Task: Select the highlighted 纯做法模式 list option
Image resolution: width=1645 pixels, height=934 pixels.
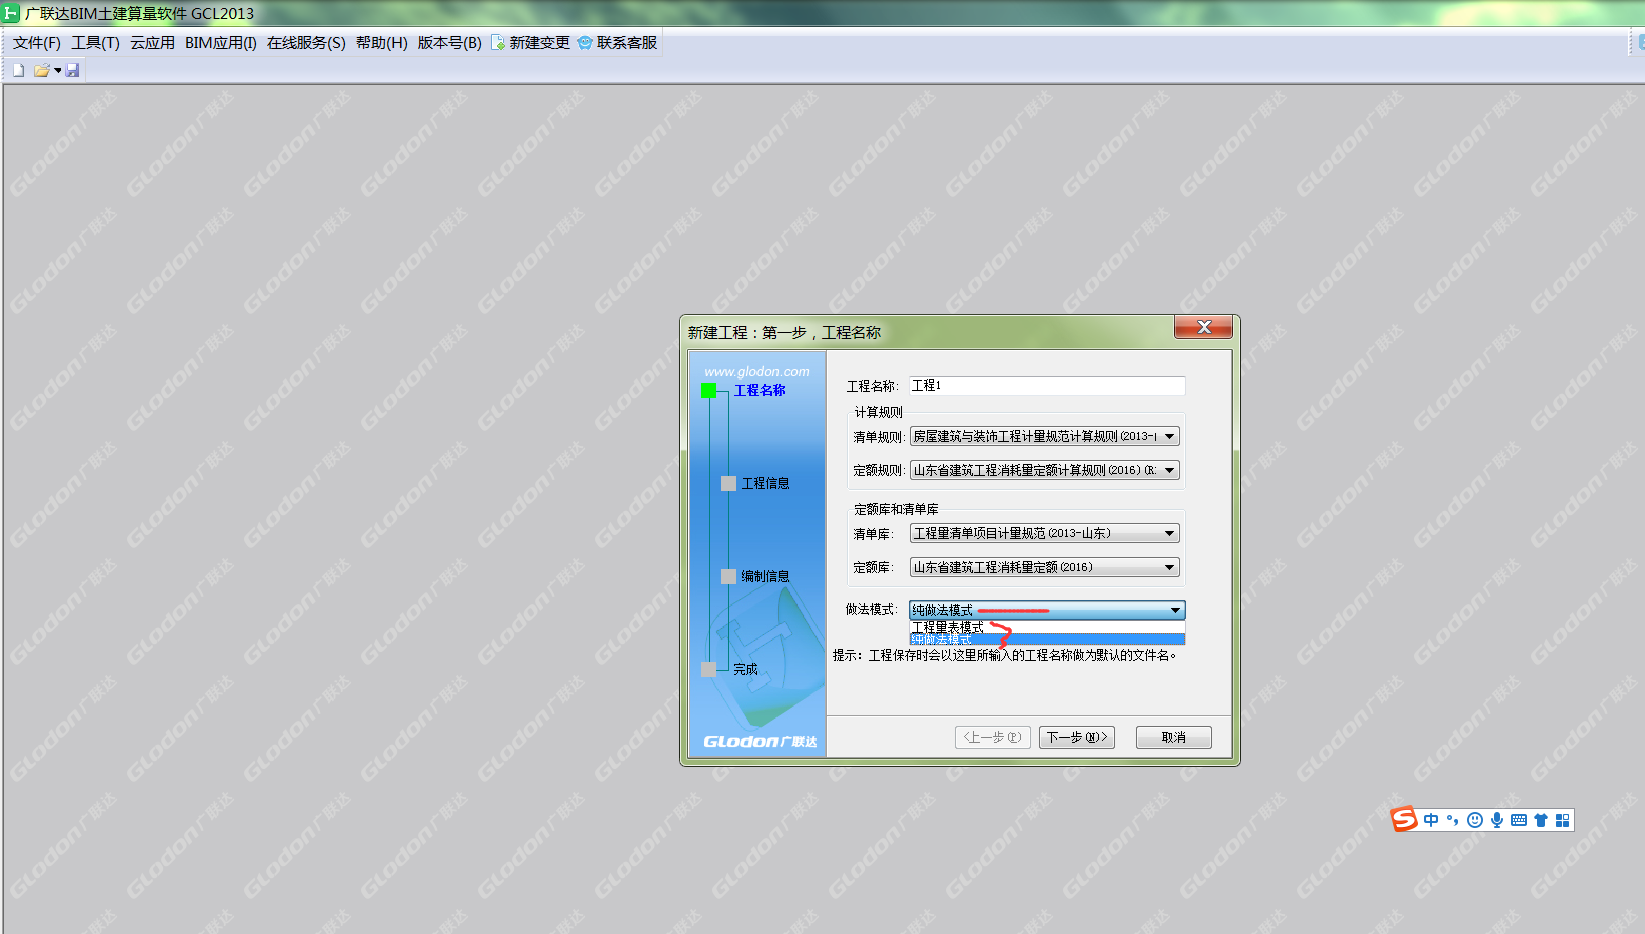Action: pyautogui.click(x=1047, y=639)
